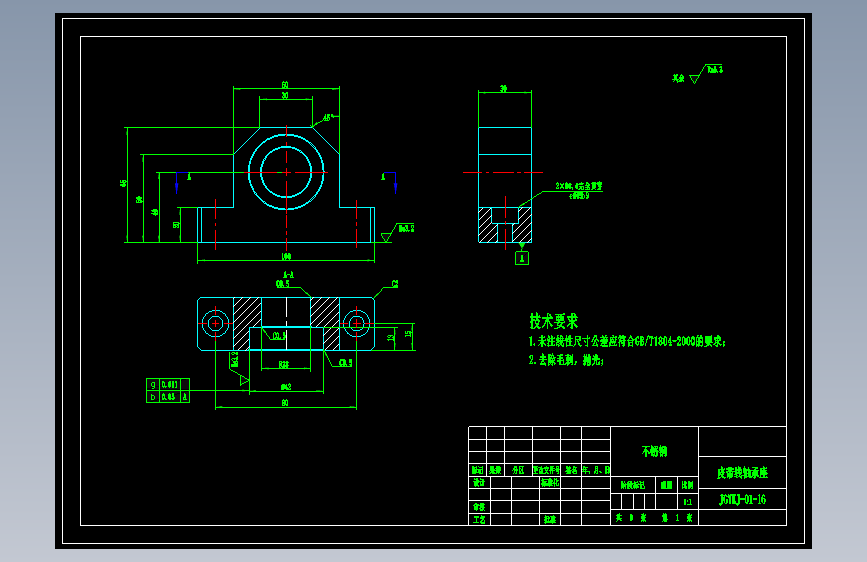Click the C2 chamfer callout
This screenshot has height=562, width=867.
click(x=395, y=284)
